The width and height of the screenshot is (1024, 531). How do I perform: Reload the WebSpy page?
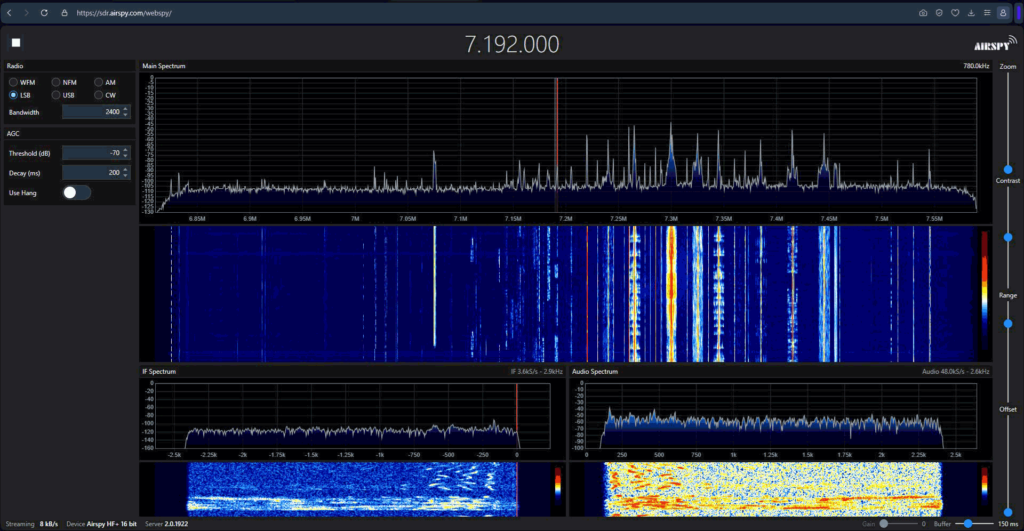pyautogui.click(x=44, y=12)
